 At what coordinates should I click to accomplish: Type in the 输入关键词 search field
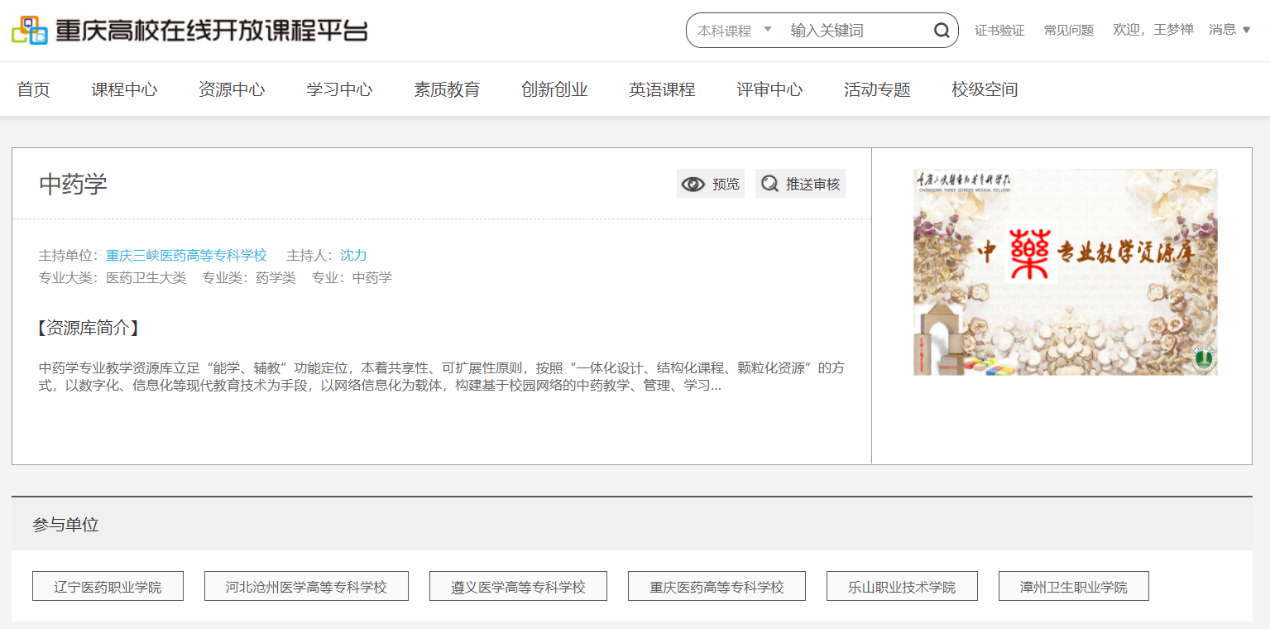[x=855, y=31]
